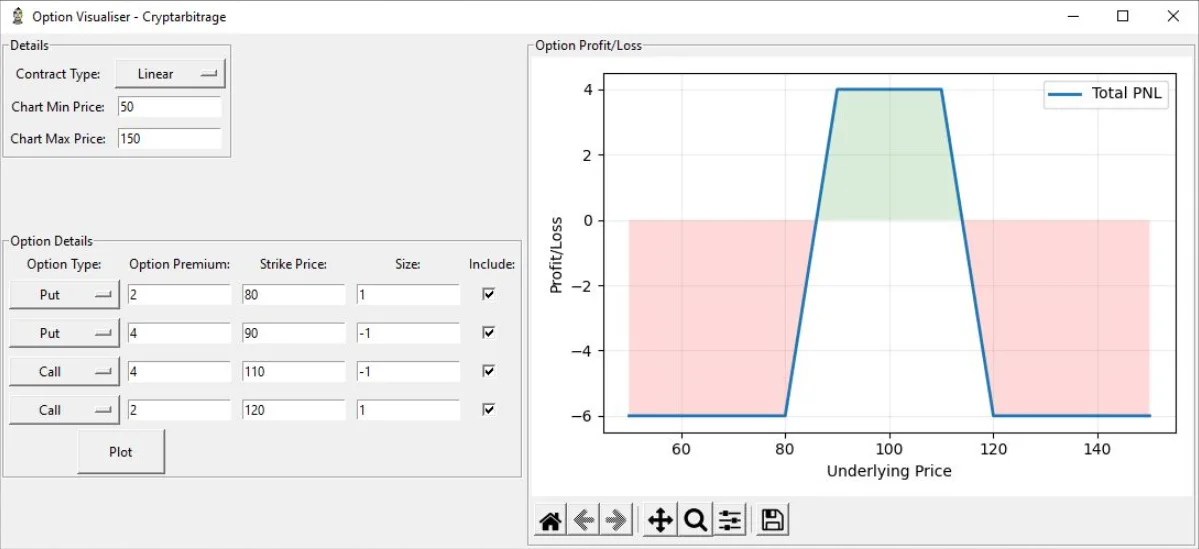
Task: Uncheck Include for the strike 110 Call
Action: coord(489,371)
